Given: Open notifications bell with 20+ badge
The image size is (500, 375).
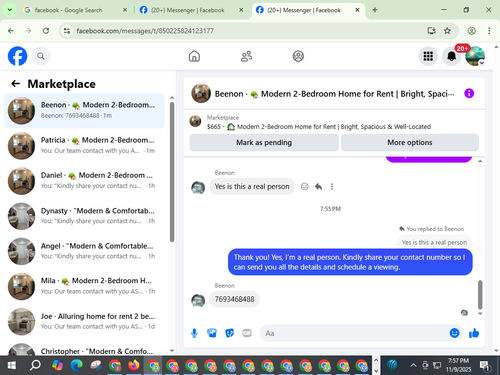Looking at the screenshot, I should click(452, 56).
